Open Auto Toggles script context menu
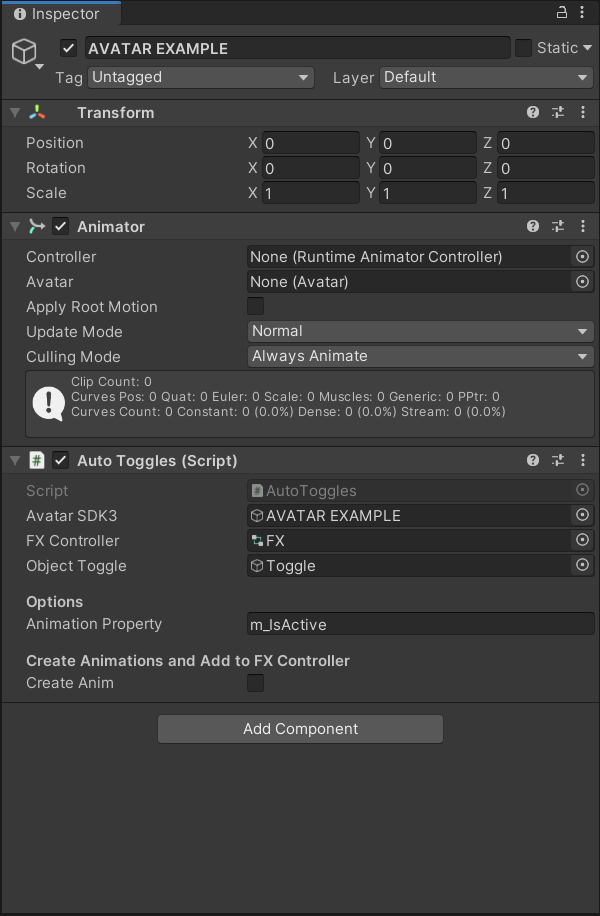Screen dimensions: 600x916 click(583, 461)
